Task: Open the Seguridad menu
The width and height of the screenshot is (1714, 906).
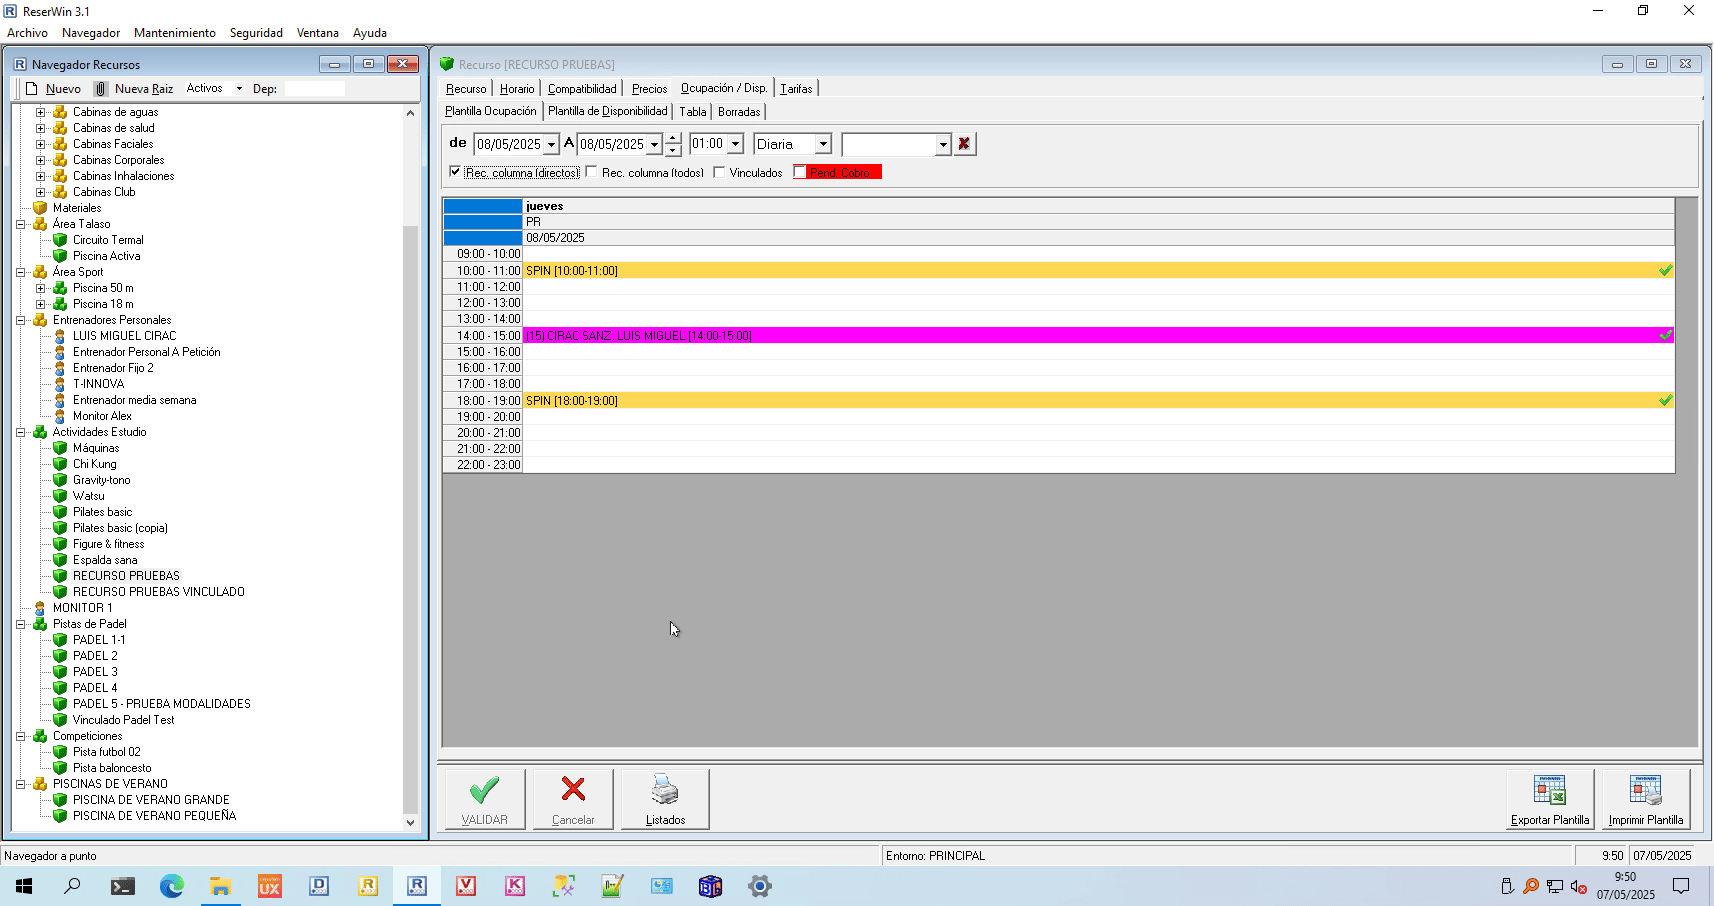Action: (x=256, y=33)
